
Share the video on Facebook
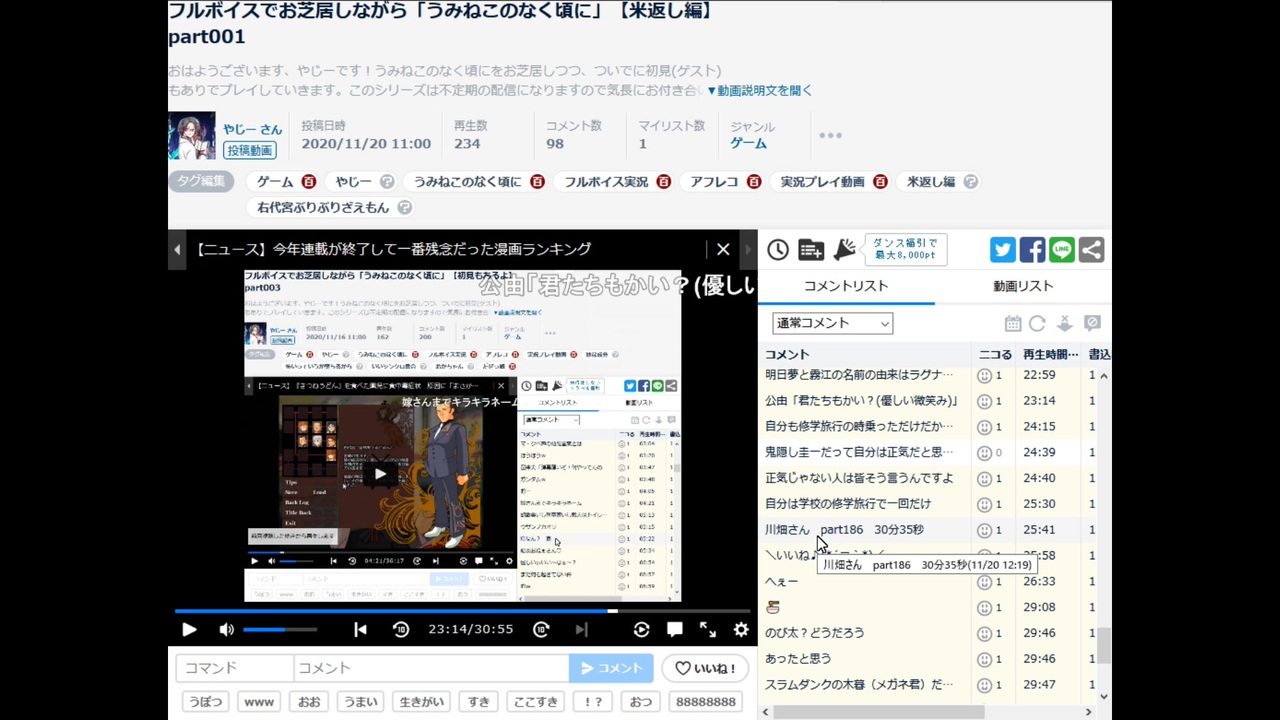pos(1032,250)
